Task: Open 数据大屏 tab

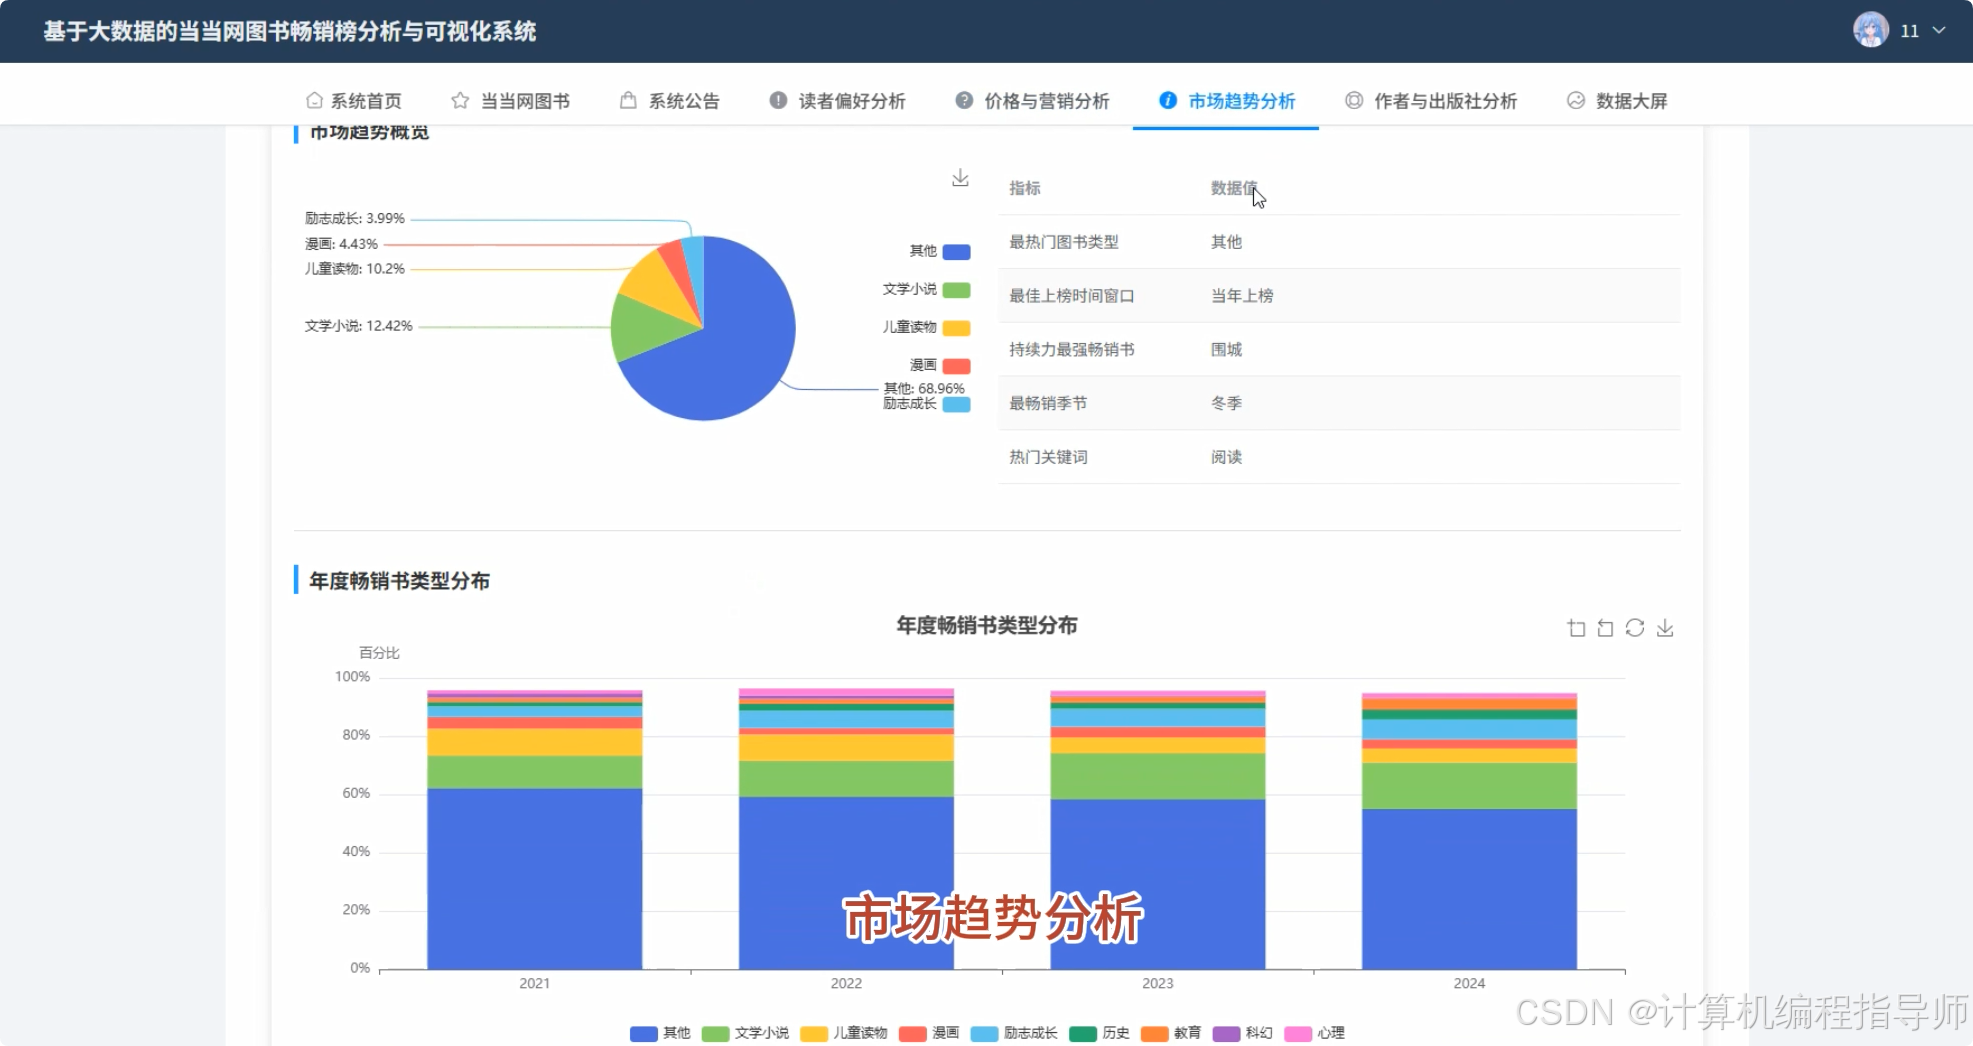Action: pyautogui.click(x=1617, y=101)
